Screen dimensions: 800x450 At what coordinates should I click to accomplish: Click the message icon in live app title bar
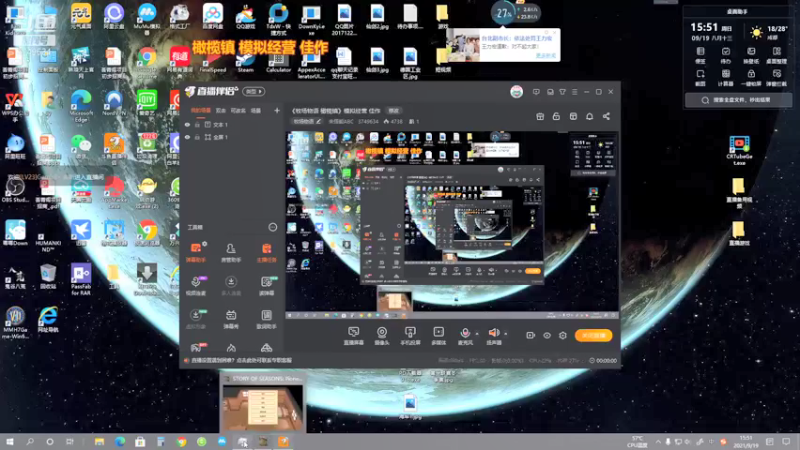[536, 92]
